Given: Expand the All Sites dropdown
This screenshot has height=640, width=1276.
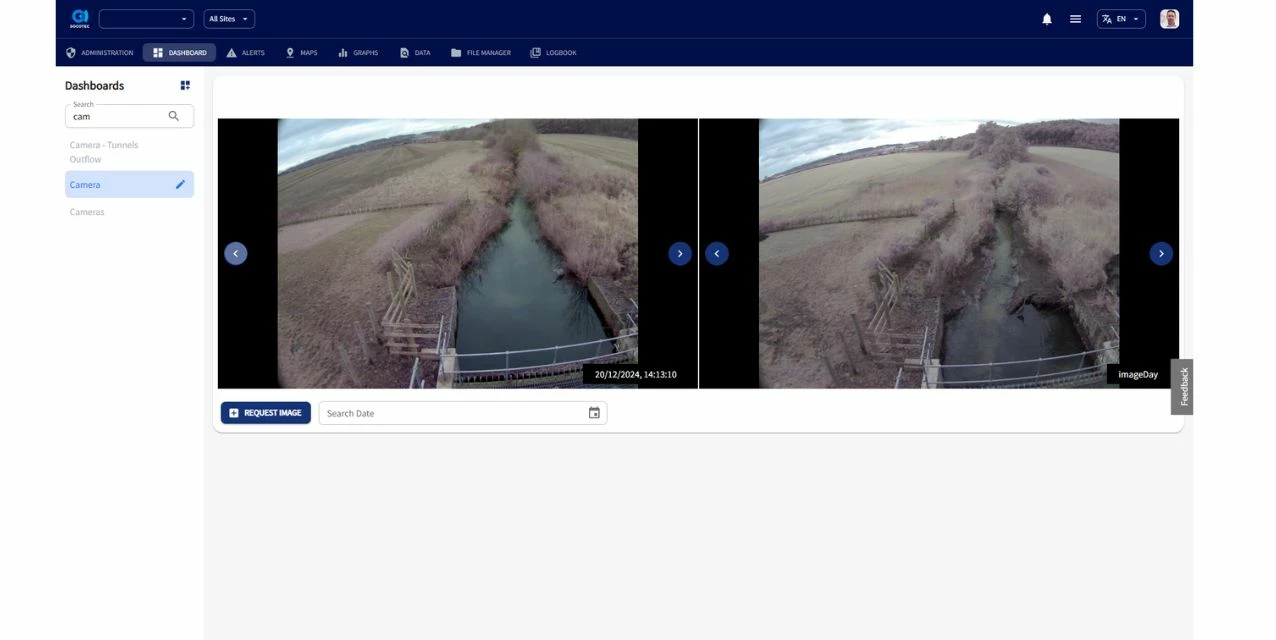Looking at the screenshot, I should 229,19.
